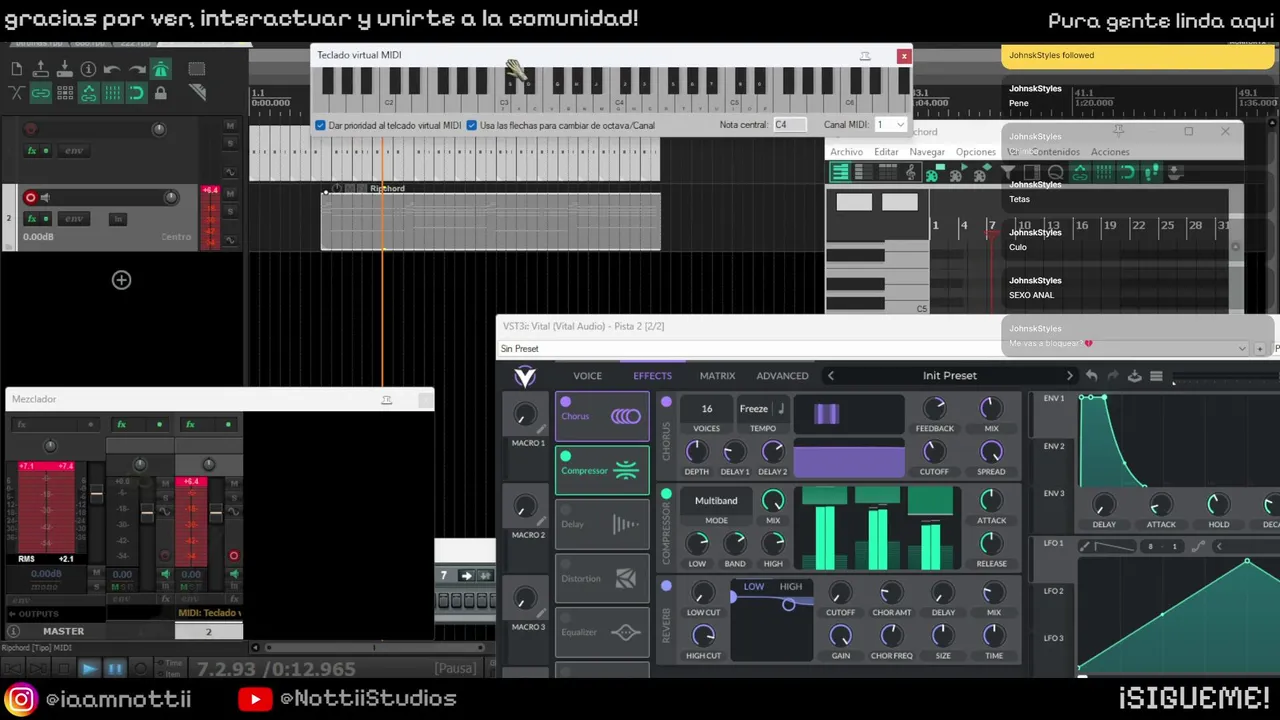1280x720 pixels.
Task: Click the lock icon in toolbar
Action: coord(160,93)
